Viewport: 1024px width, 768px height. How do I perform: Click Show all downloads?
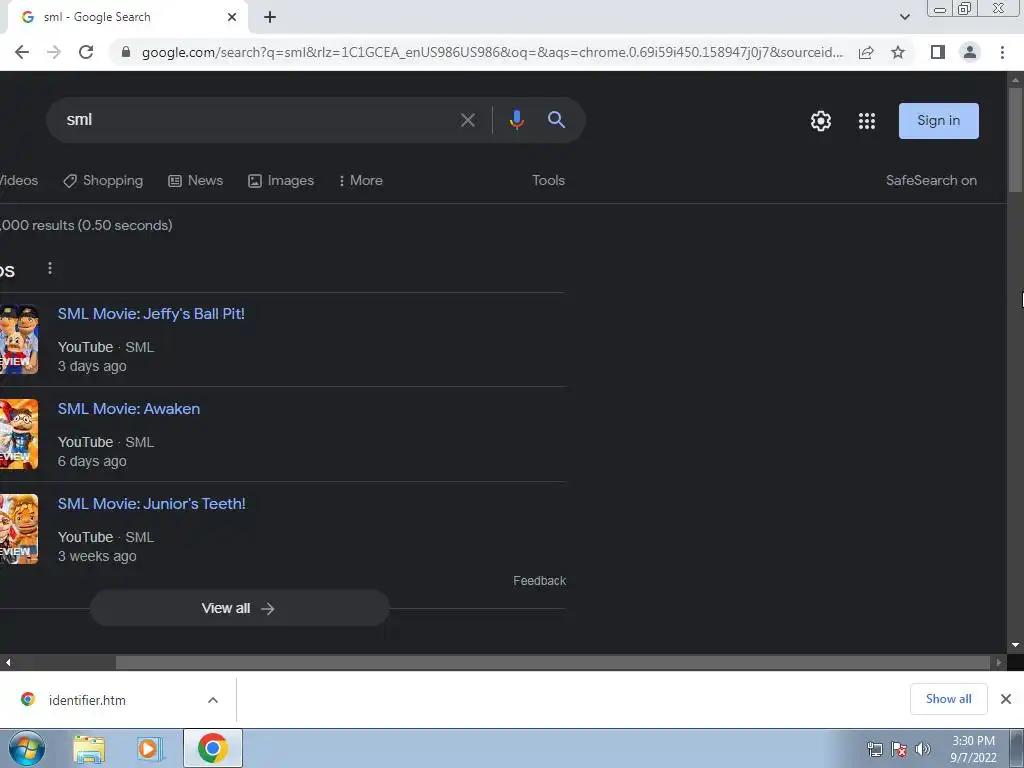pyautogui.click(x=948, y=699)
